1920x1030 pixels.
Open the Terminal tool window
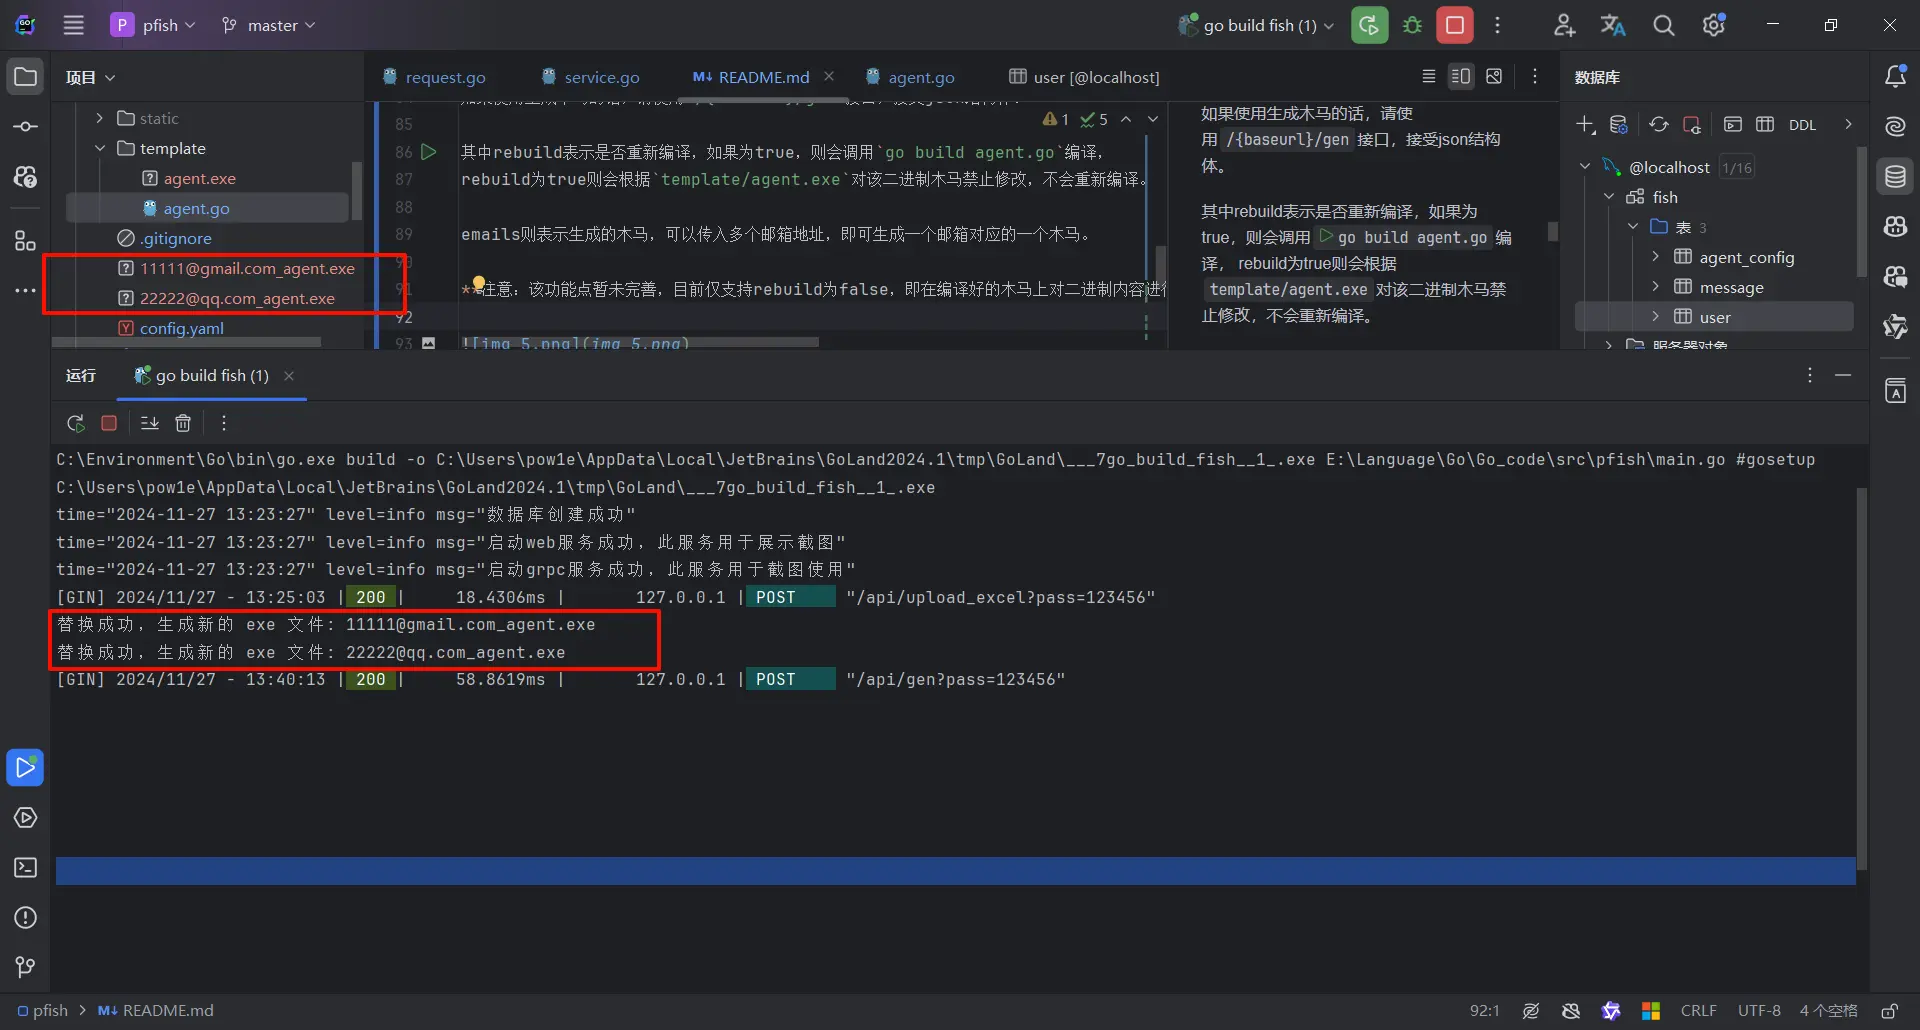[x=25, y=868]
